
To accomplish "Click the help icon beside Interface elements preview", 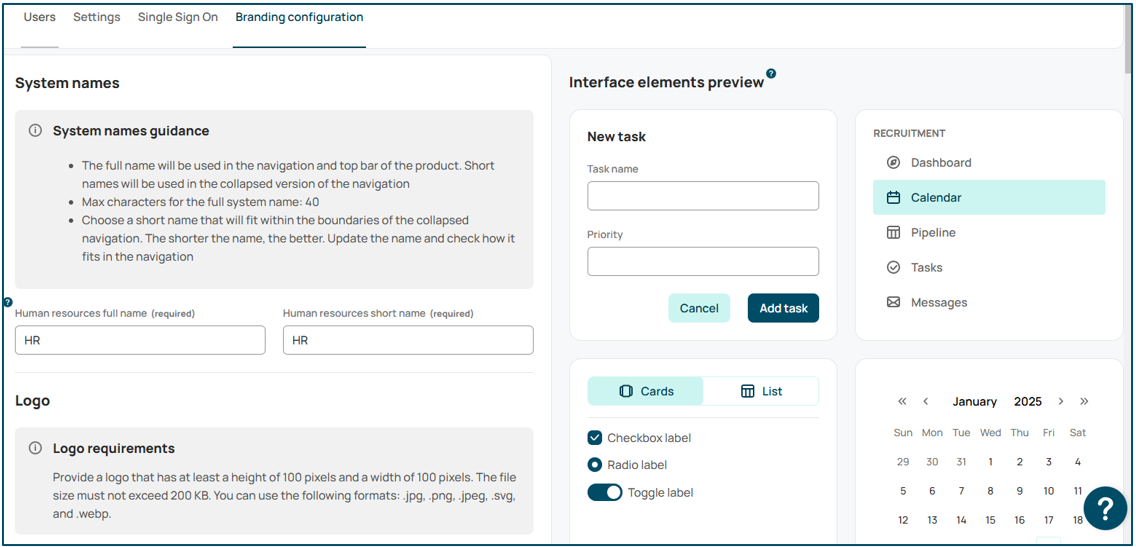I will click(x=772, y=73).
